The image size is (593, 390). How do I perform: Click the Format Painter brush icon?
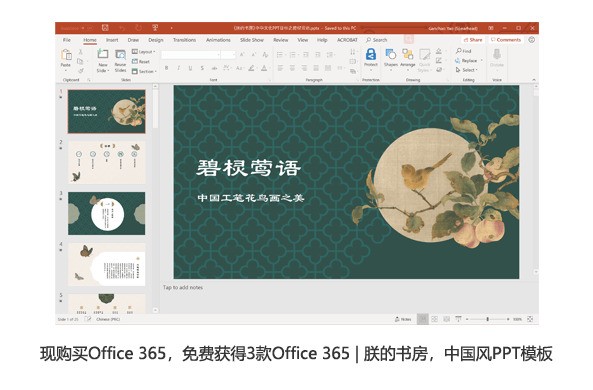click(81, 70)
